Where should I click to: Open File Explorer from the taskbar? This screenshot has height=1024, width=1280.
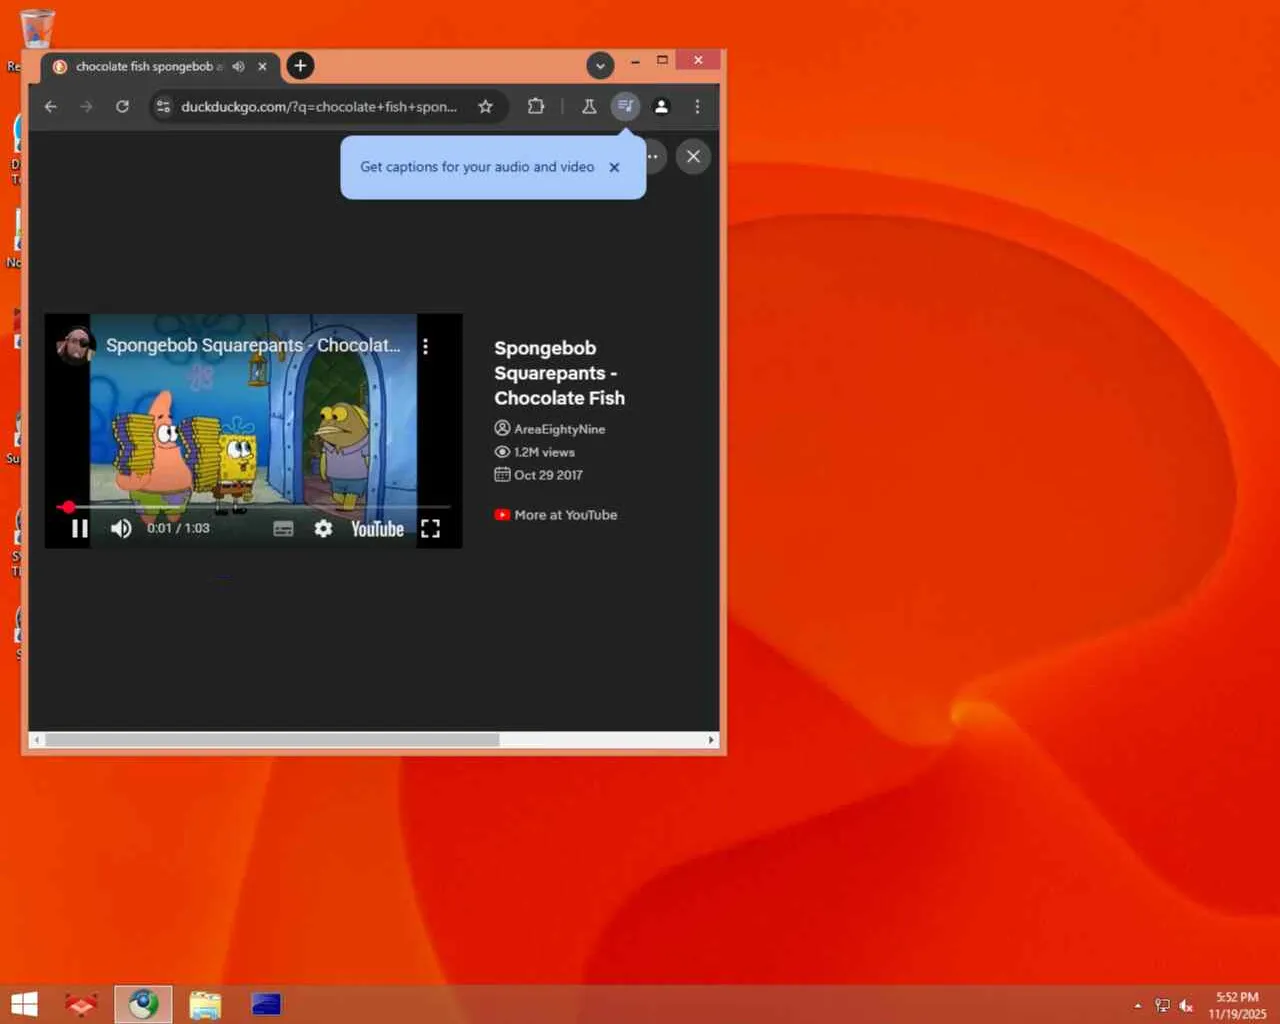205,1004
